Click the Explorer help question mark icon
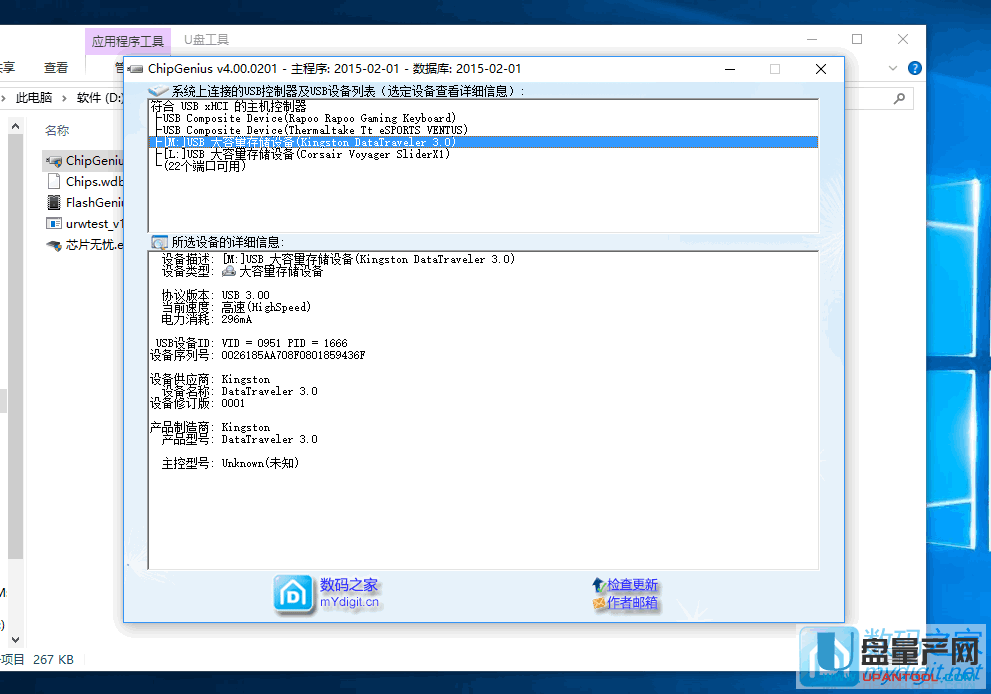Image resolution: width=991 pixels, height=694 pixels. 913,68
